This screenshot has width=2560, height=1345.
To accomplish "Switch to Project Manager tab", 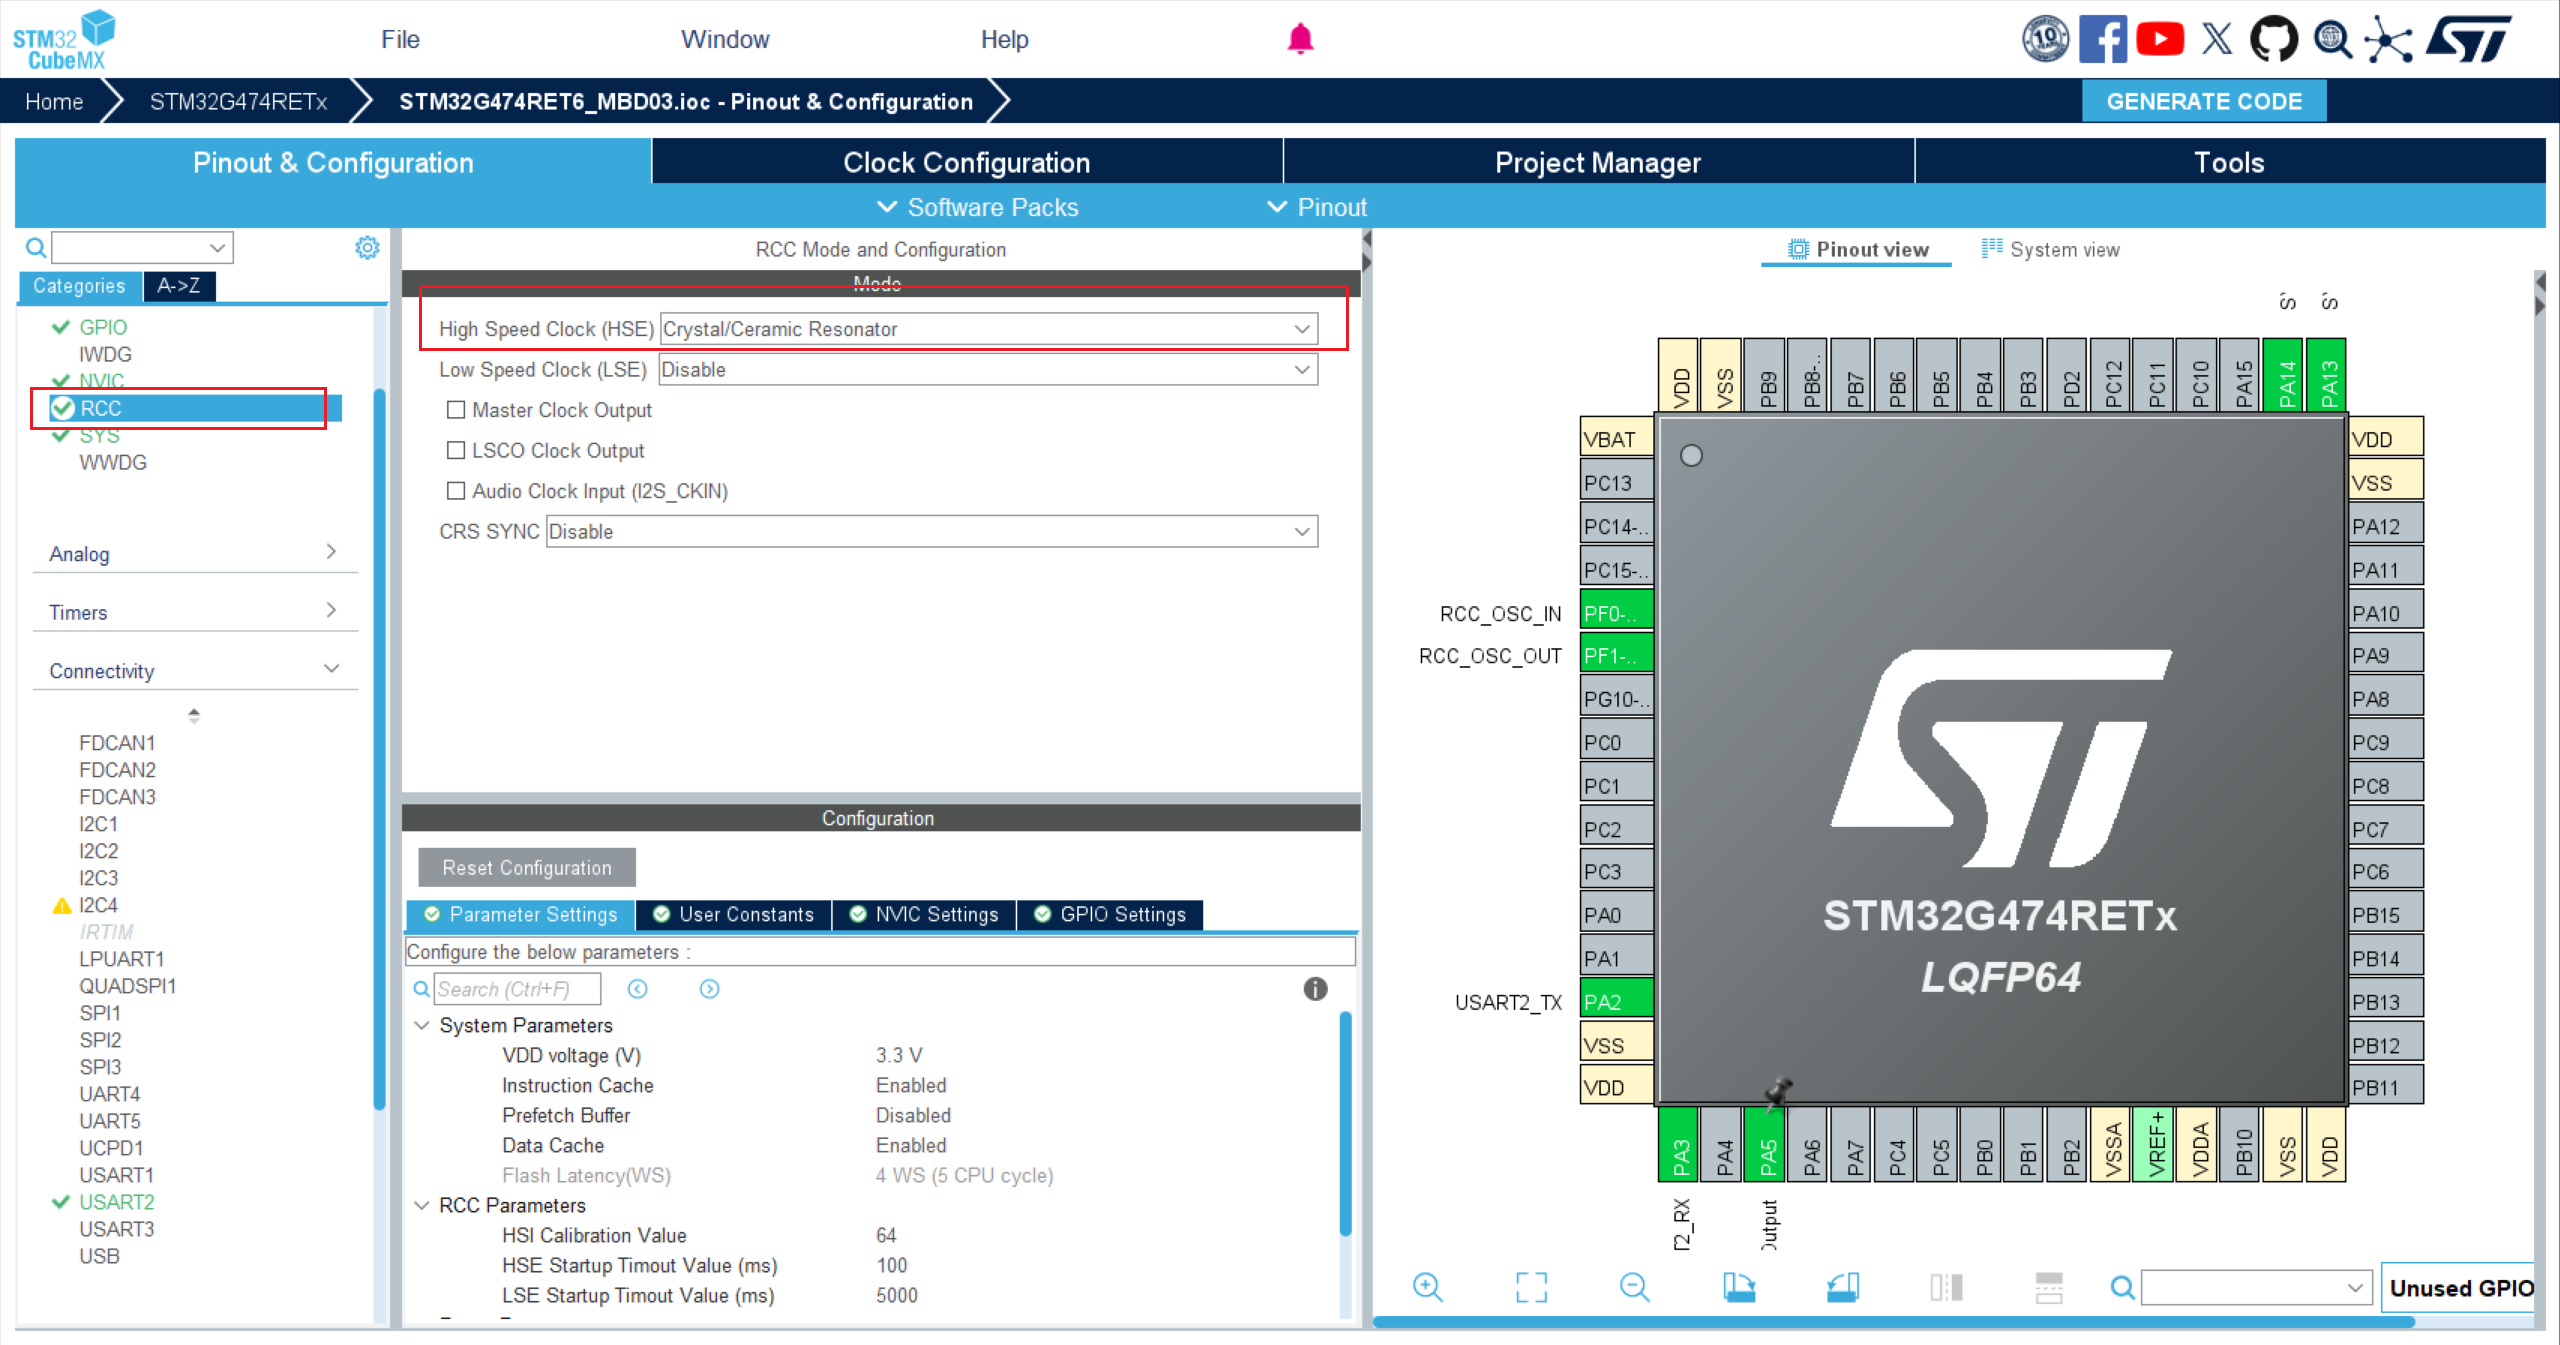I will coord(1598,162).
